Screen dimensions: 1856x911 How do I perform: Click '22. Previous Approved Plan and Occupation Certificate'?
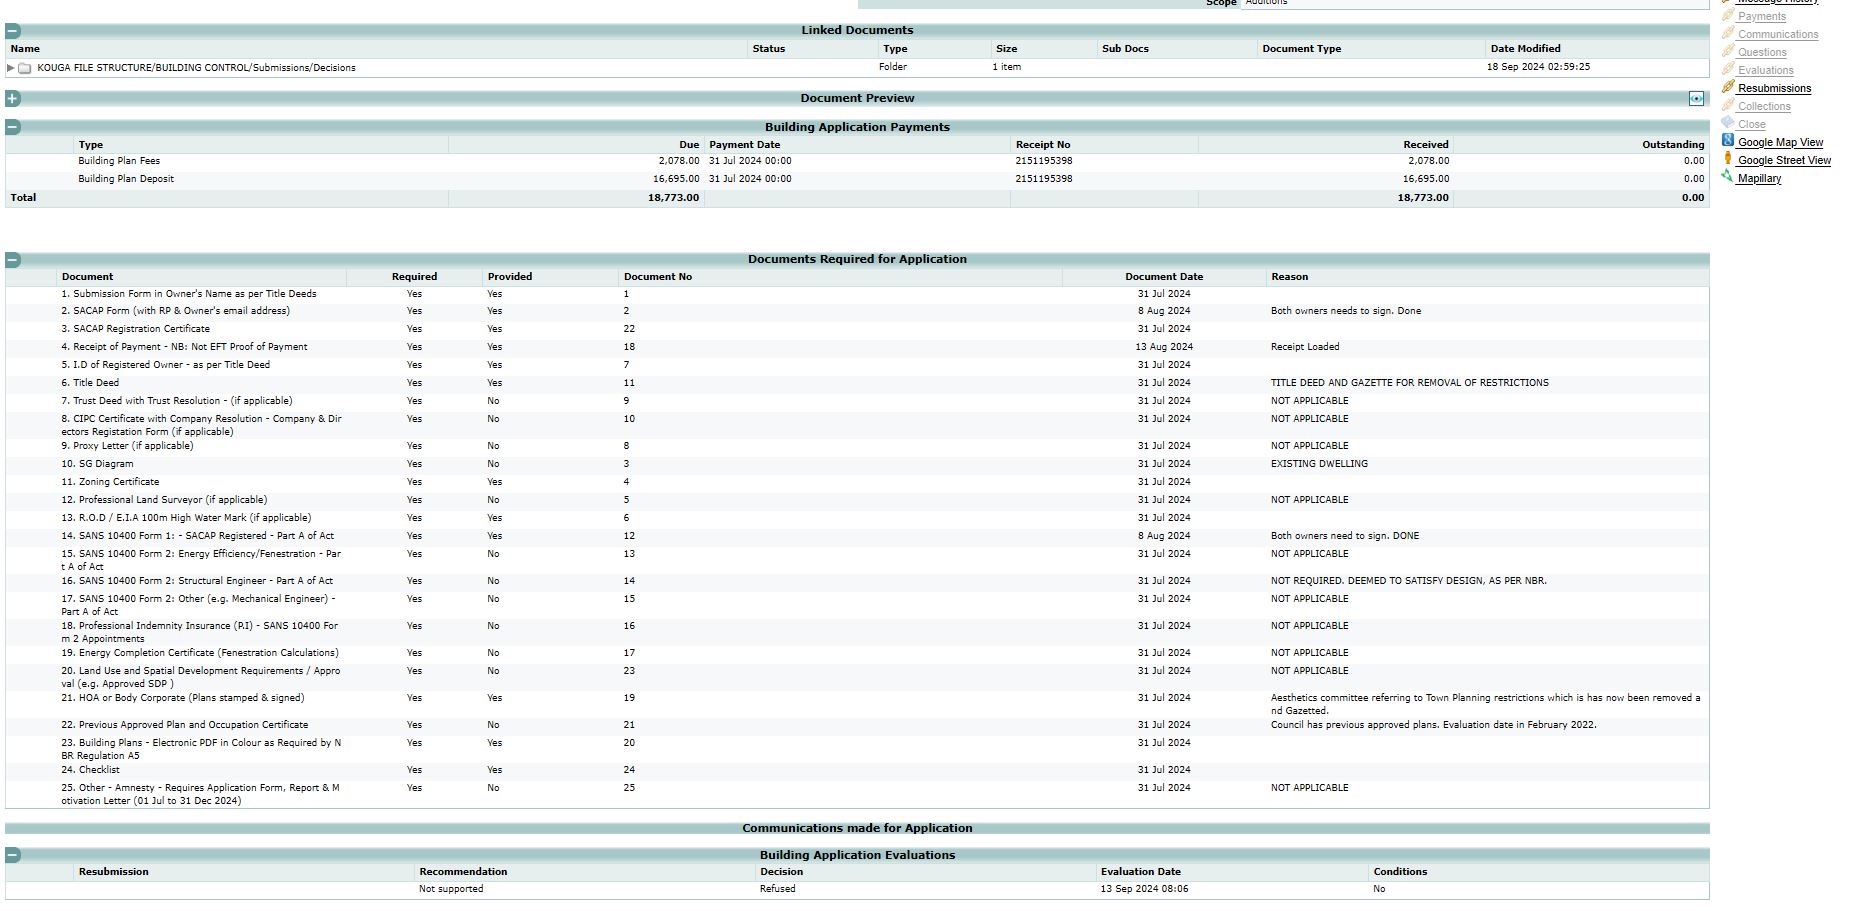pyautogui.click(x=185, y=725)
